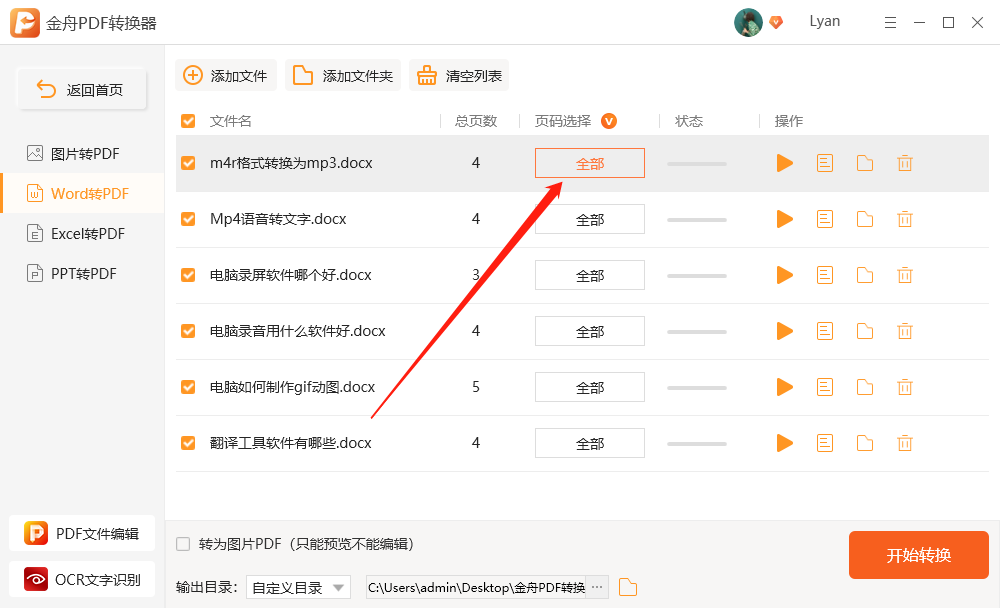Play convert icon for 电脑录屏软件哪个好.docx

point(784,275)
